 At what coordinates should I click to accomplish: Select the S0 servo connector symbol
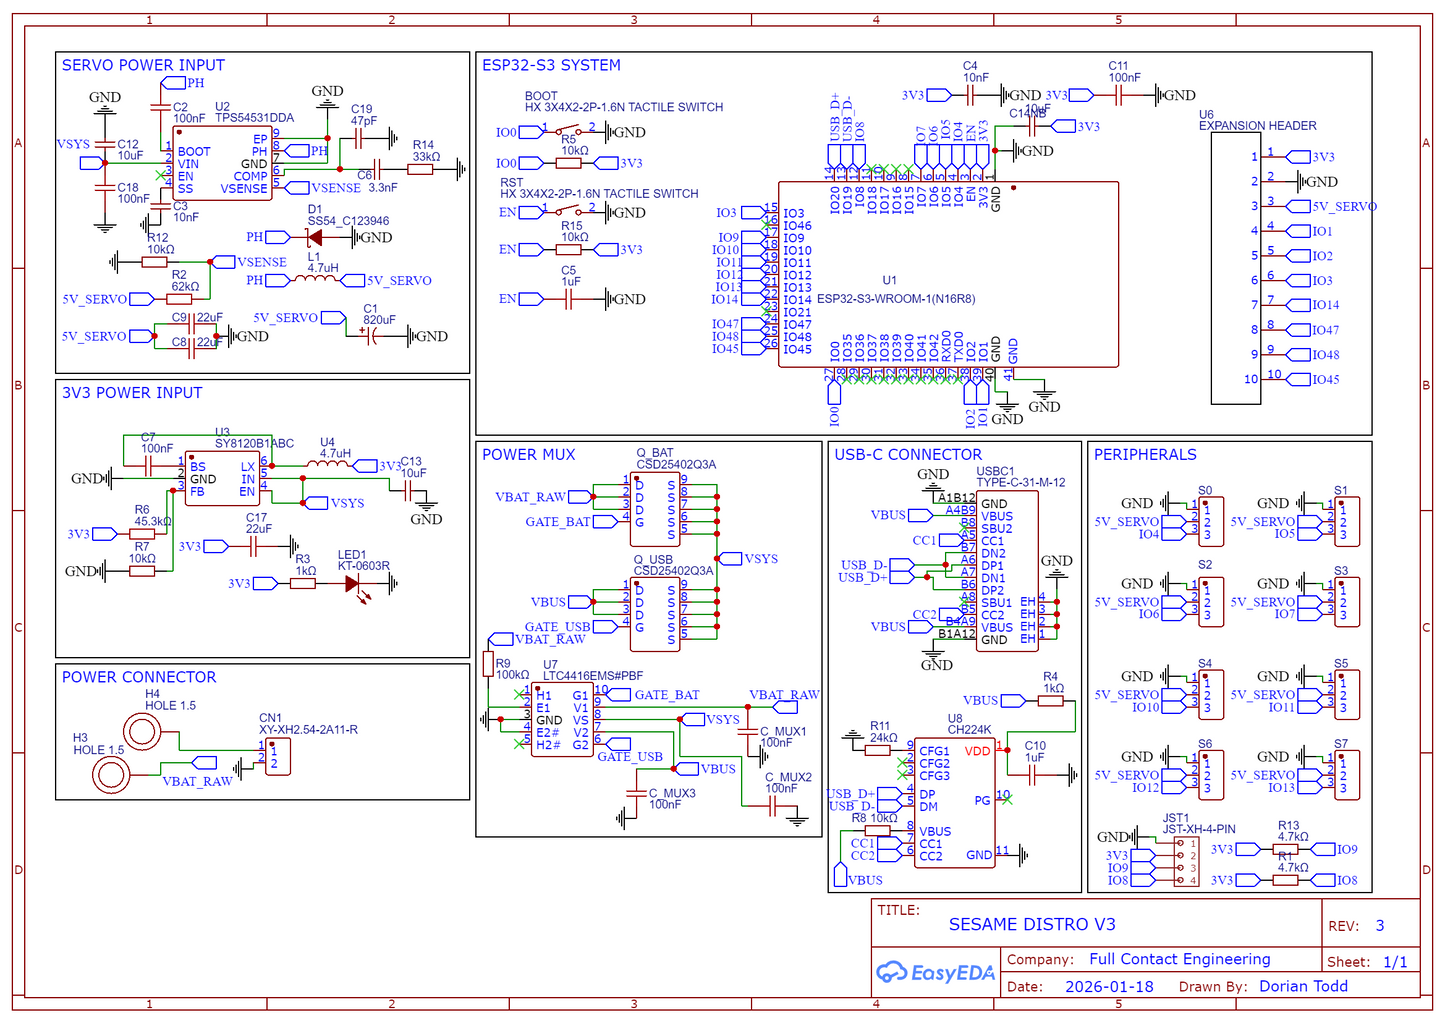coord(1211,521)
